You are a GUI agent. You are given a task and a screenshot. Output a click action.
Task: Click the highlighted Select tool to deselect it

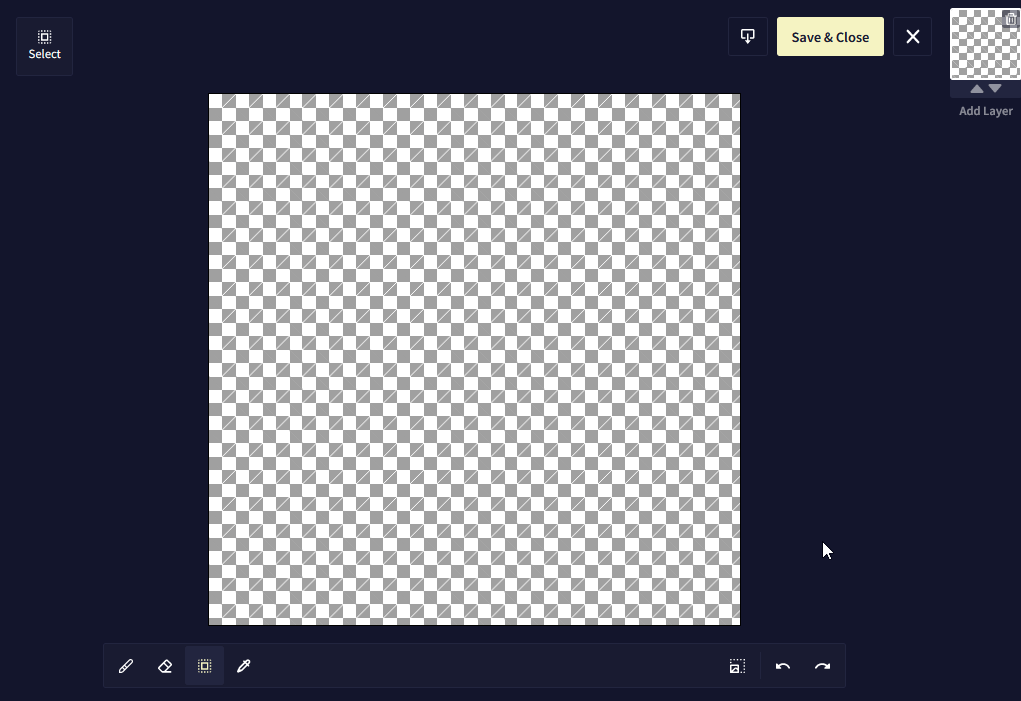[x=204, y=665]
